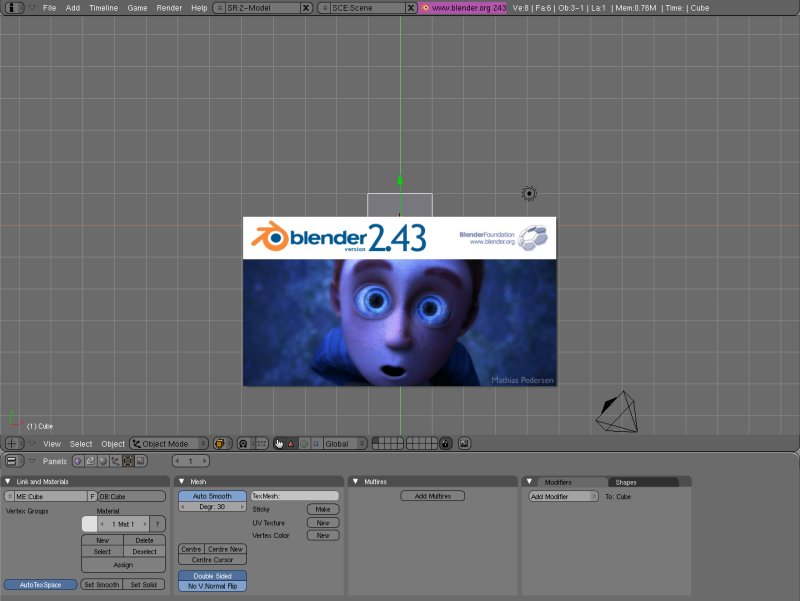Collapse the Modifiers panel triangle
The width and height of the screenshot is (800, 601).
pyautogui.click(x=530, y=481)
